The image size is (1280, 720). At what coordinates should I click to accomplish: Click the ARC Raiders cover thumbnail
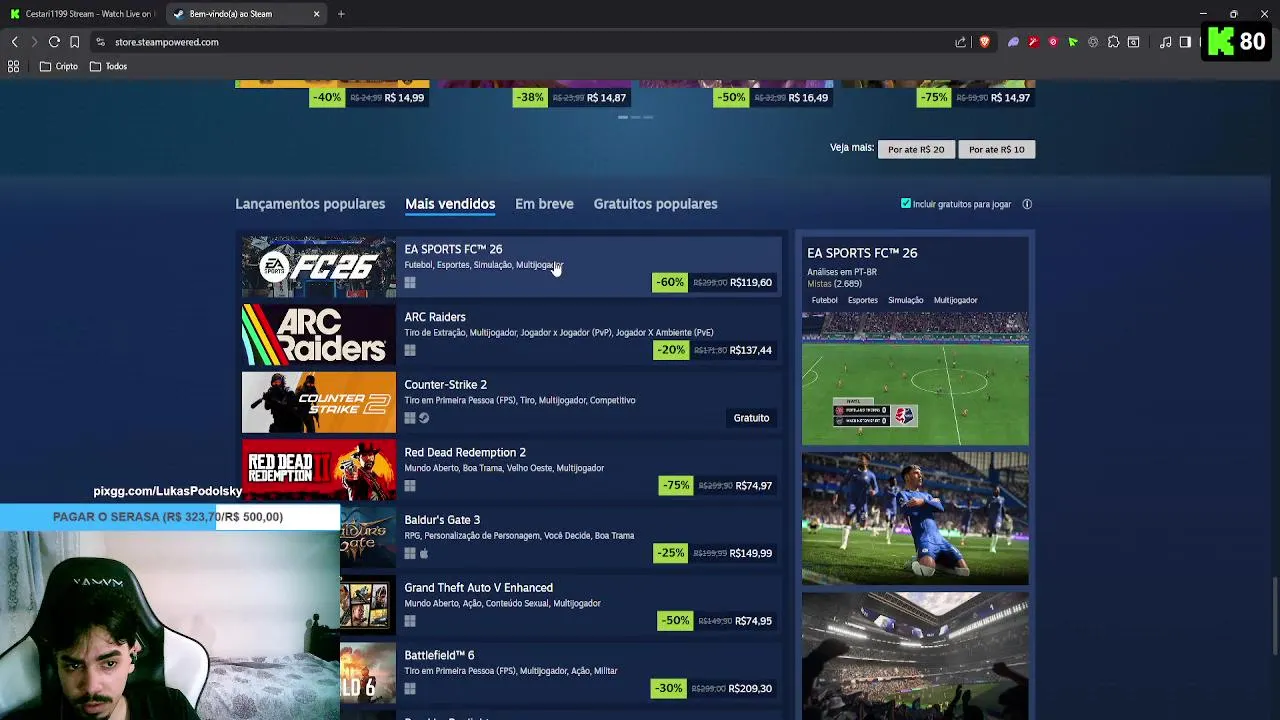[x=319, y=334]
